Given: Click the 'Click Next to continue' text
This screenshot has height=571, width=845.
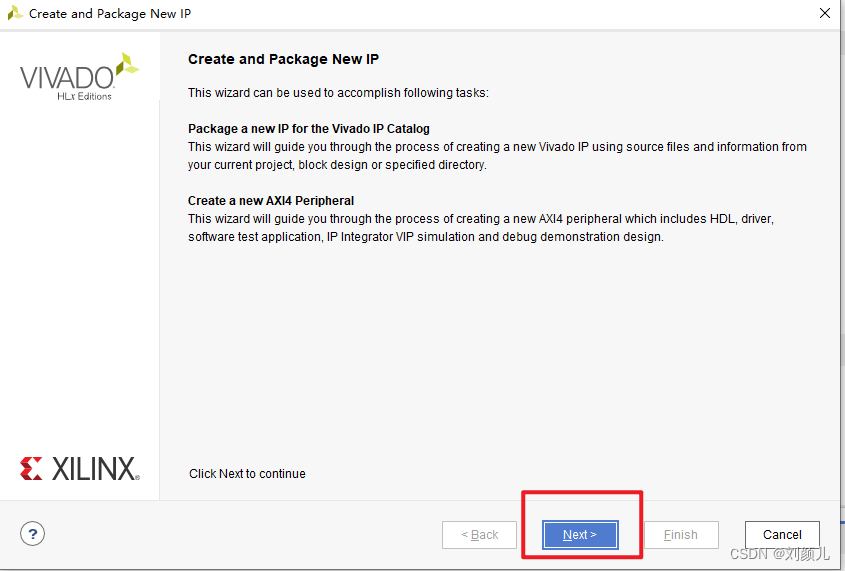Looking at the screenshot, I should tap(247, 473).
